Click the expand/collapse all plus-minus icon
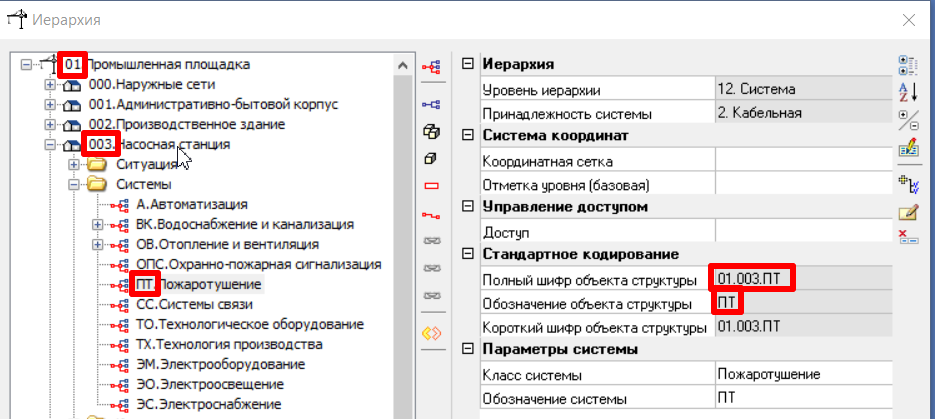This screenshot has width=935, height=419. [908, 120]
